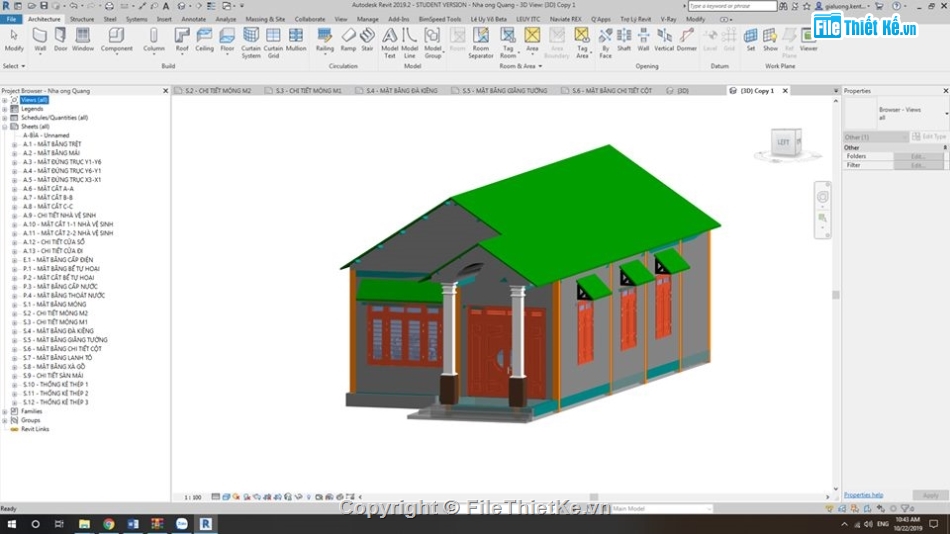Screen dimensions: 950x534
Task: Choose the Ceiling tool
Action: (x=205, y=39)
